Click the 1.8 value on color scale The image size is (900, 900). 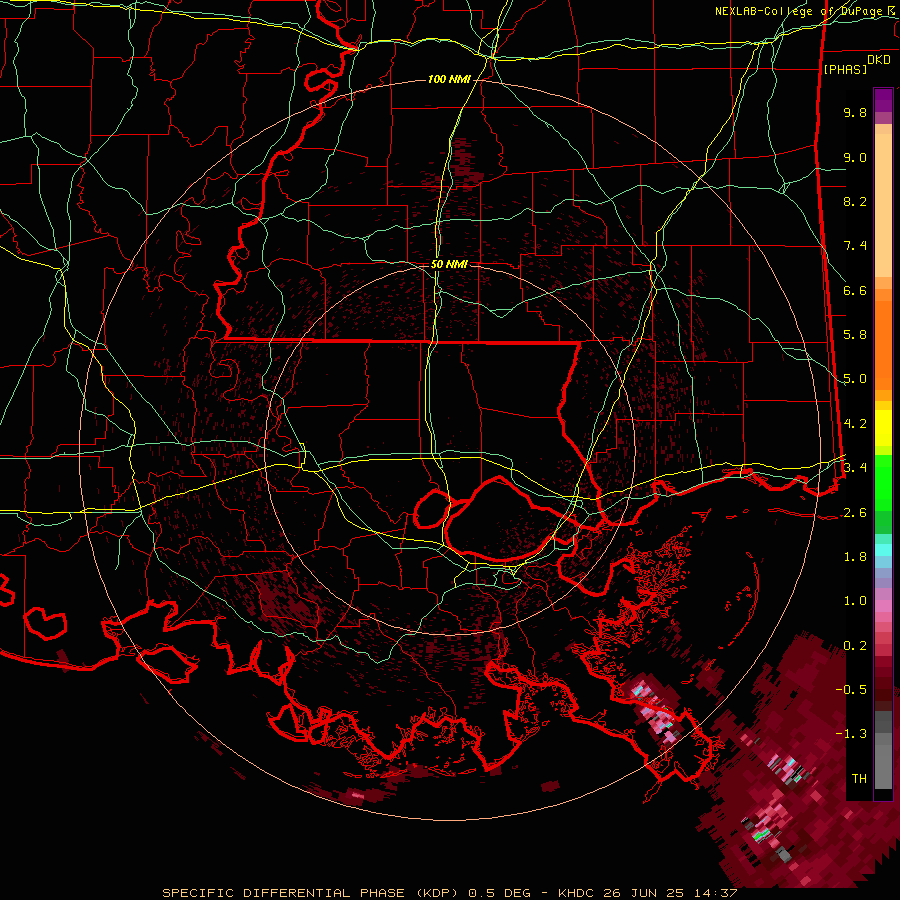pos(855,557)
